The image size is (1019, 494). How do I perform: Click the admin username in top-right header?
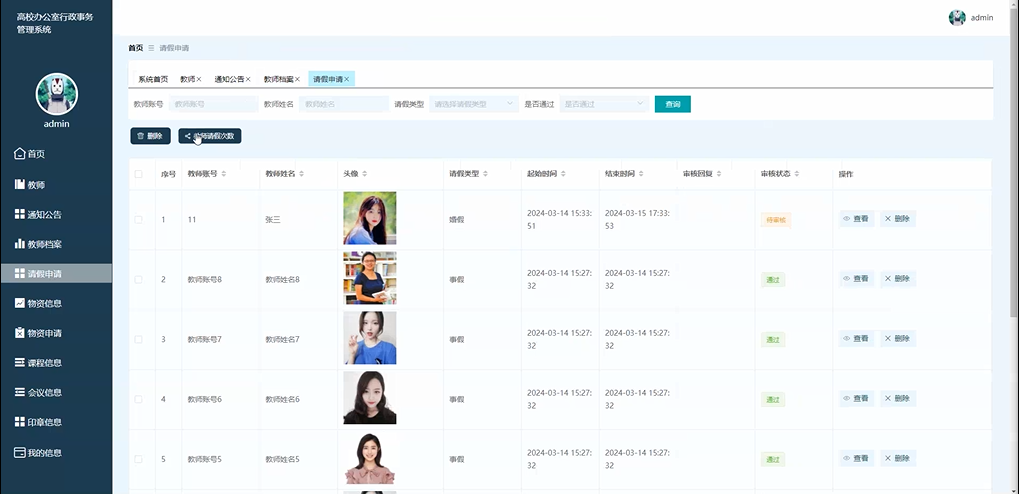tap(982, 18)
